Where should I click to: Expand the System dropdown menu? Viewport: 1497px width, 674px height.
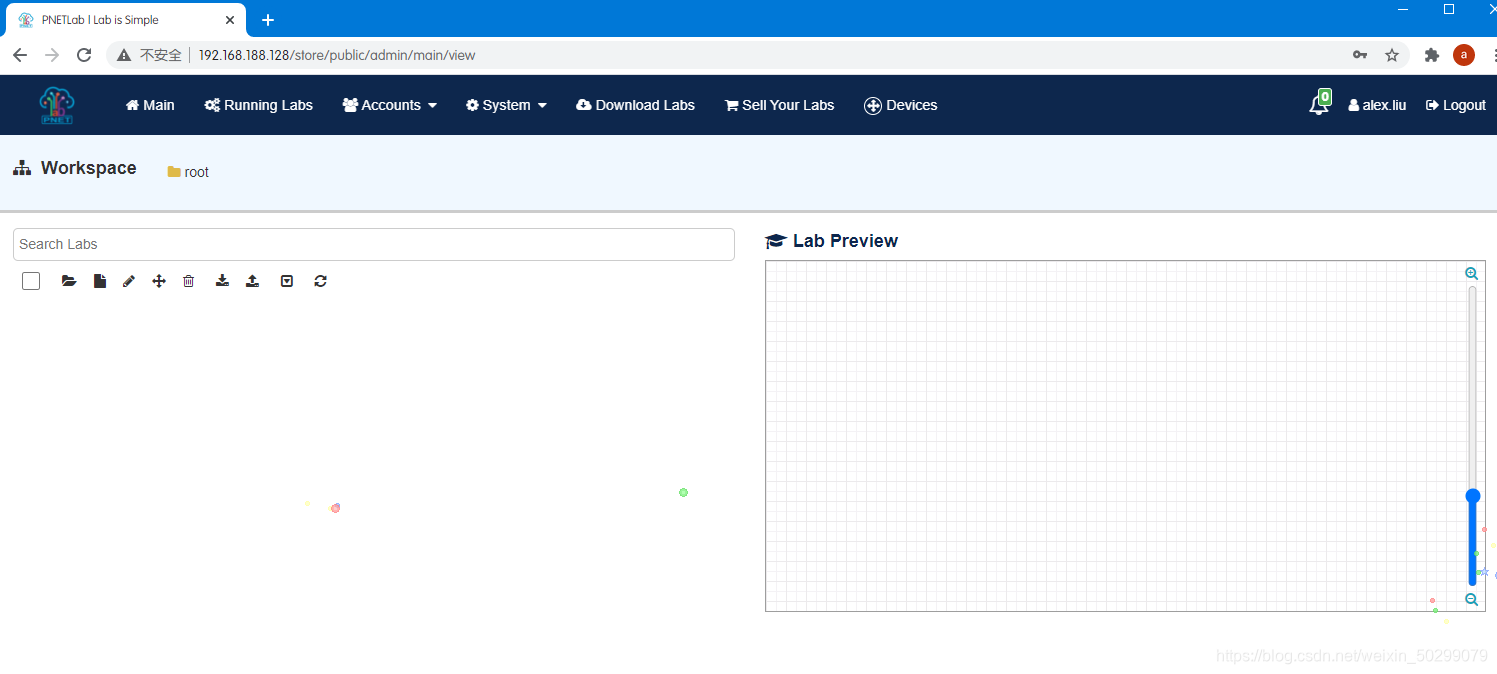[506, 105]
